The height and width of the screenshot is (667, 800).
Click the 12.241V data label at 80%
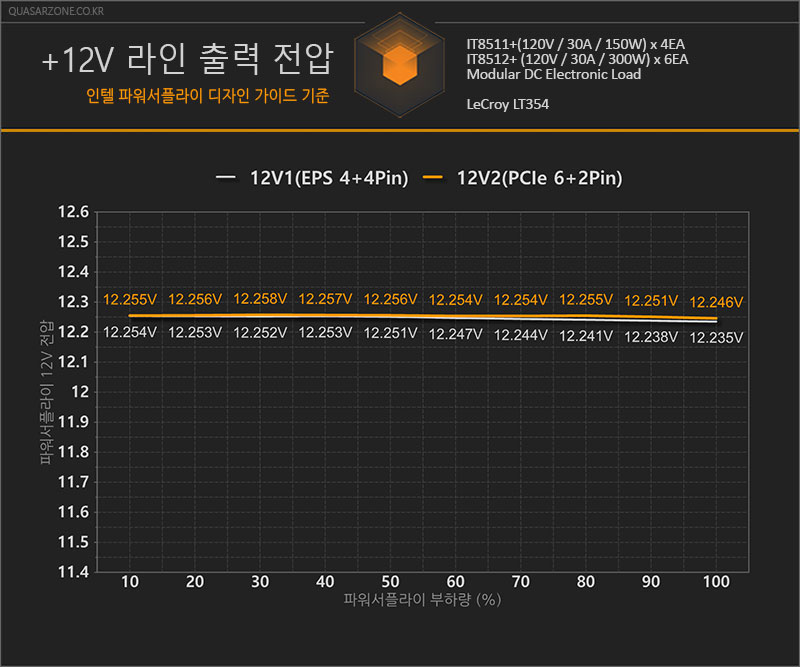[x=586, y=336]
